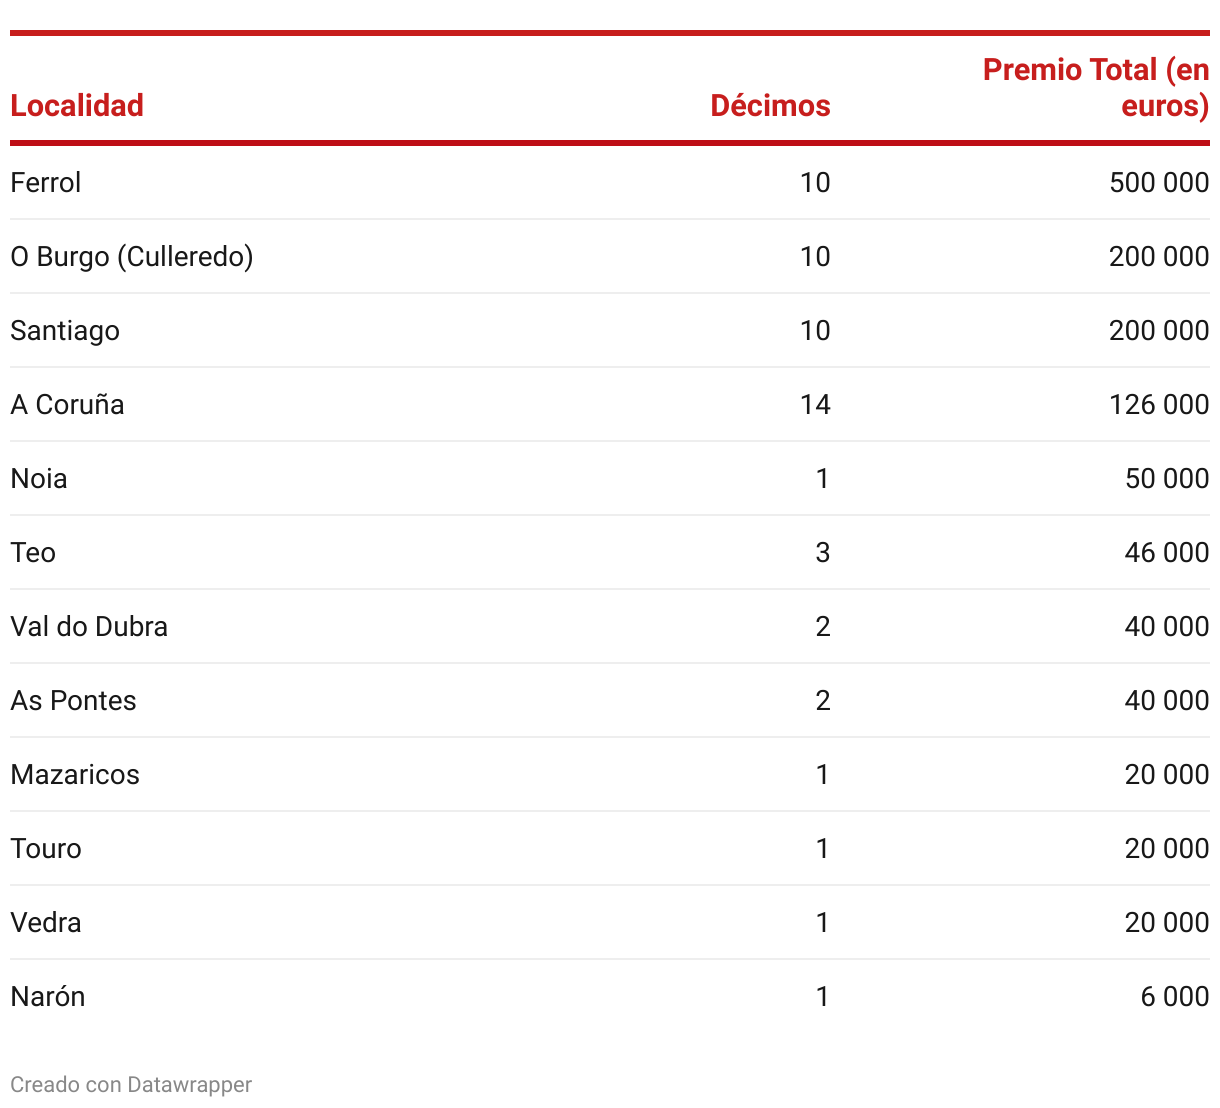Viewport: 1220px width, 1108px height.
Task: Select the Mazaricos locality cell
Action: (75, 774)
